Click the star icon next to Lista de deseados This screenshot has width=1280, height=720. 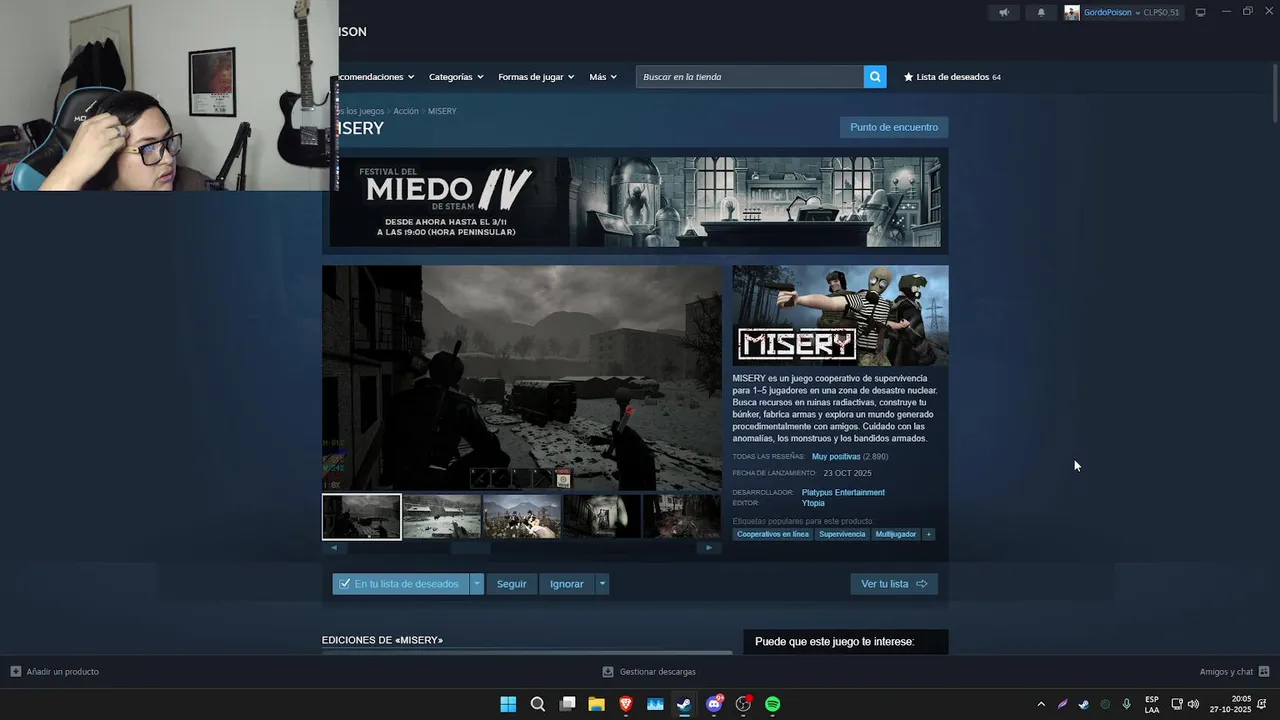[x=909, y=77]
